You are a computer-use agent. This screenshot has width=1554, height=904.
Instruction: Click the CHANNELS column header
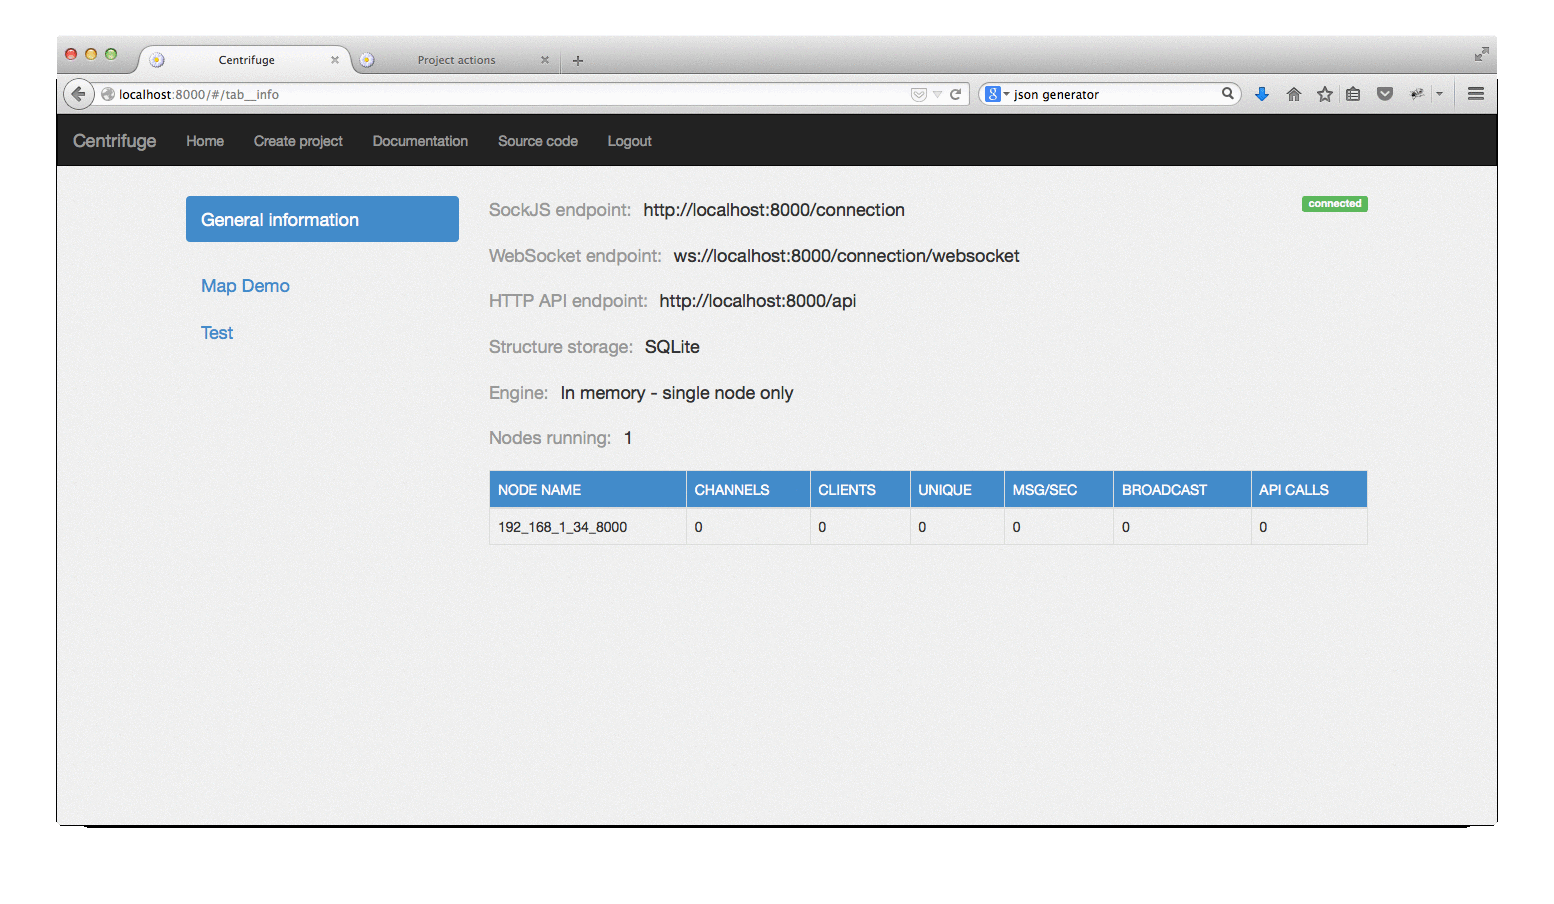point(748,489)
